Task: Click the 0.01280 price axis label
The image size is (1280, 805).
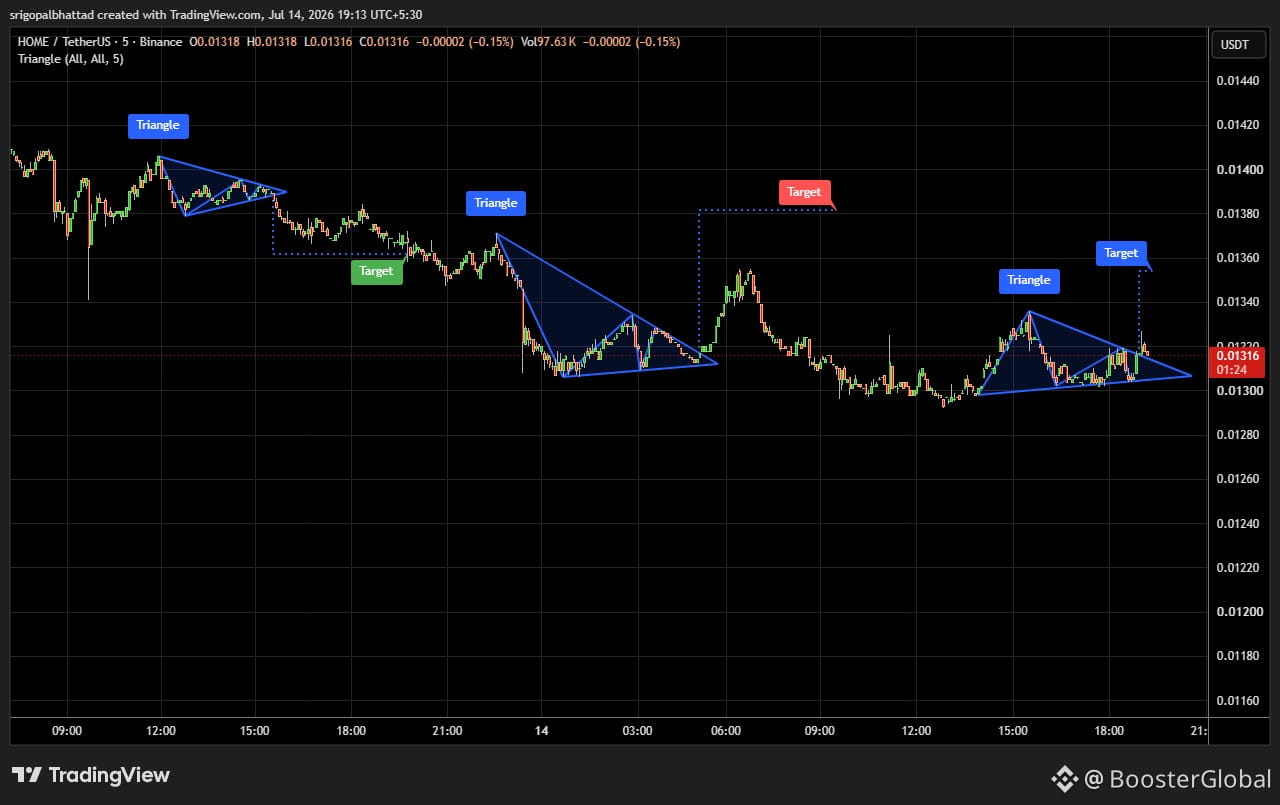Action: coord(1238,434)
